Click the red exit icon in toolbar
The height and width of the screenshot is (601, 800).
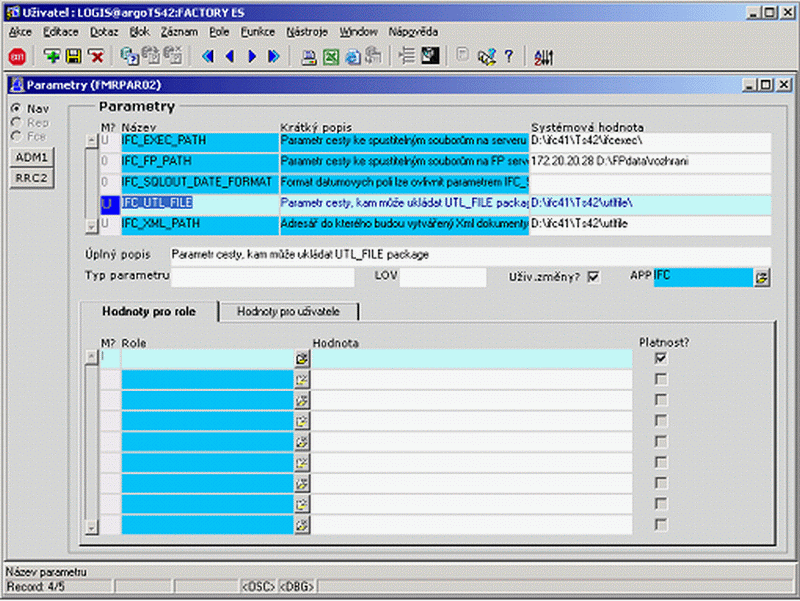pos(17,57)
